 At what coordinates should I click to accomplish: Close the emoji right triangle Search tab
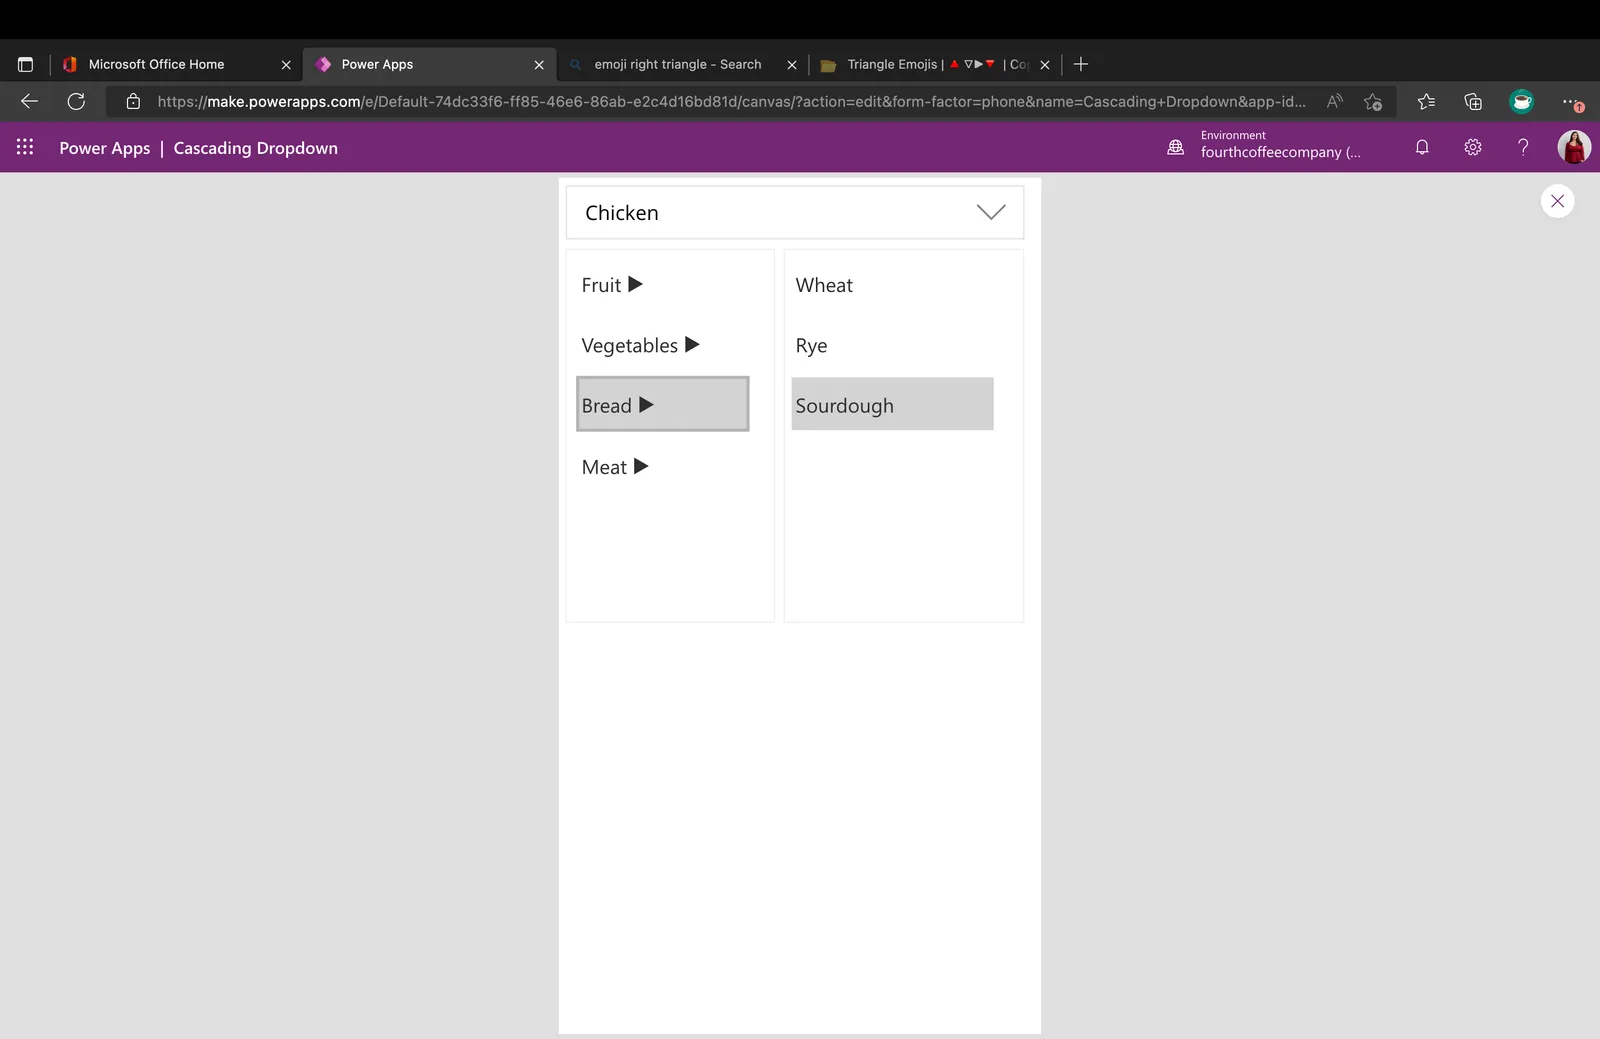coord(792,64)
